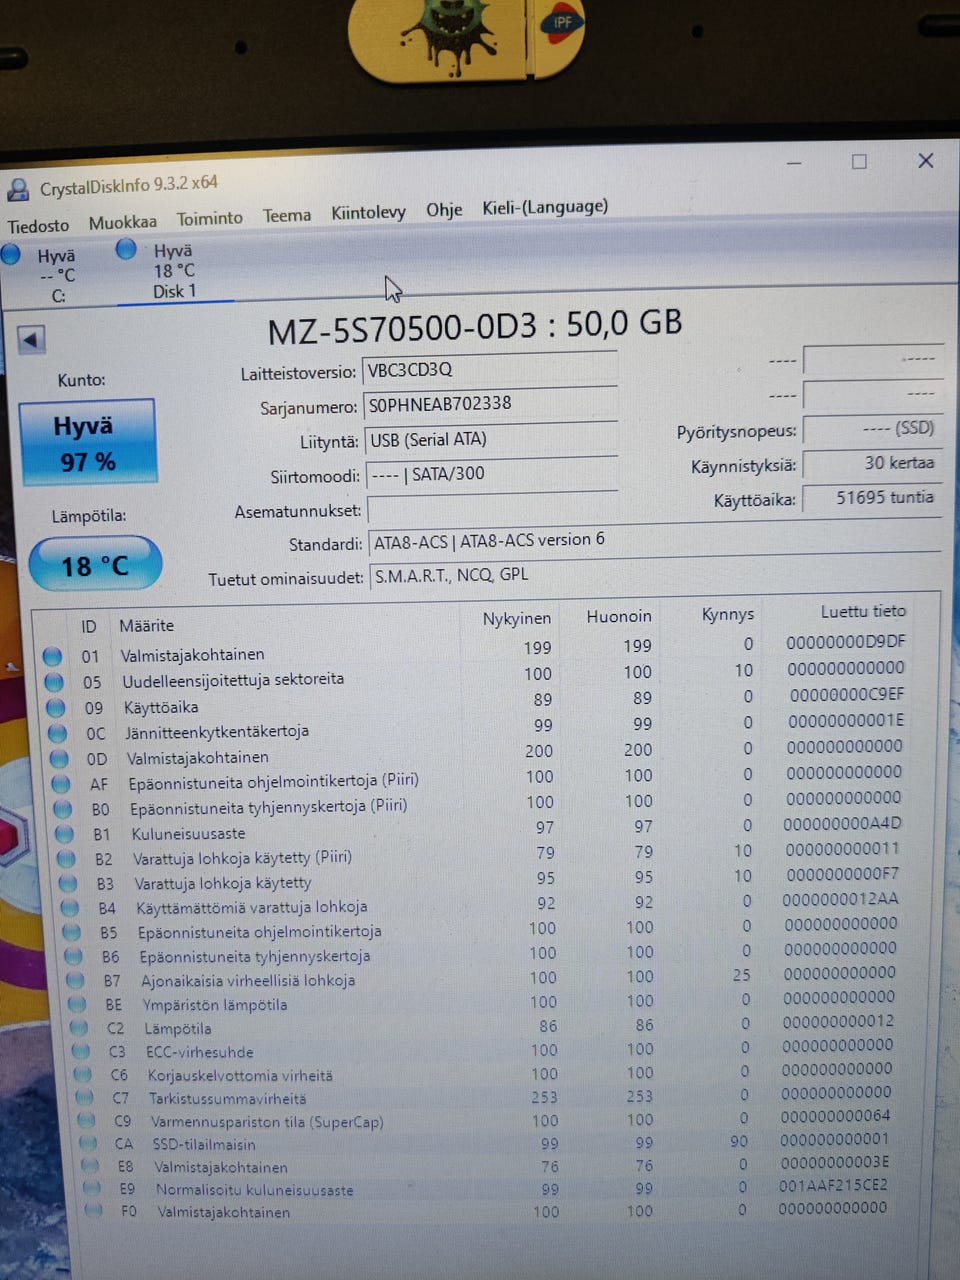Click status dot for attribute 01 Valmistajakohtainen
Image resolution: width=960 pixels, height=1280 pixels.
[53, 657]
